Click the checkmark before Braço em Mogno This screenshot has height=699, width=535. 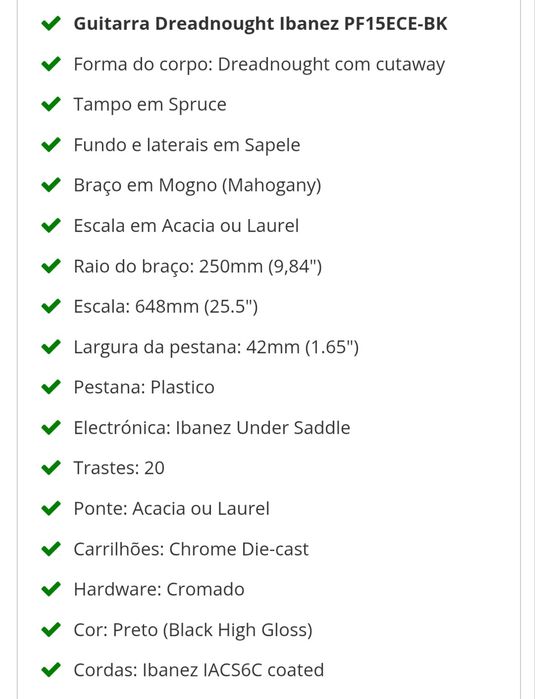point(51,185)
